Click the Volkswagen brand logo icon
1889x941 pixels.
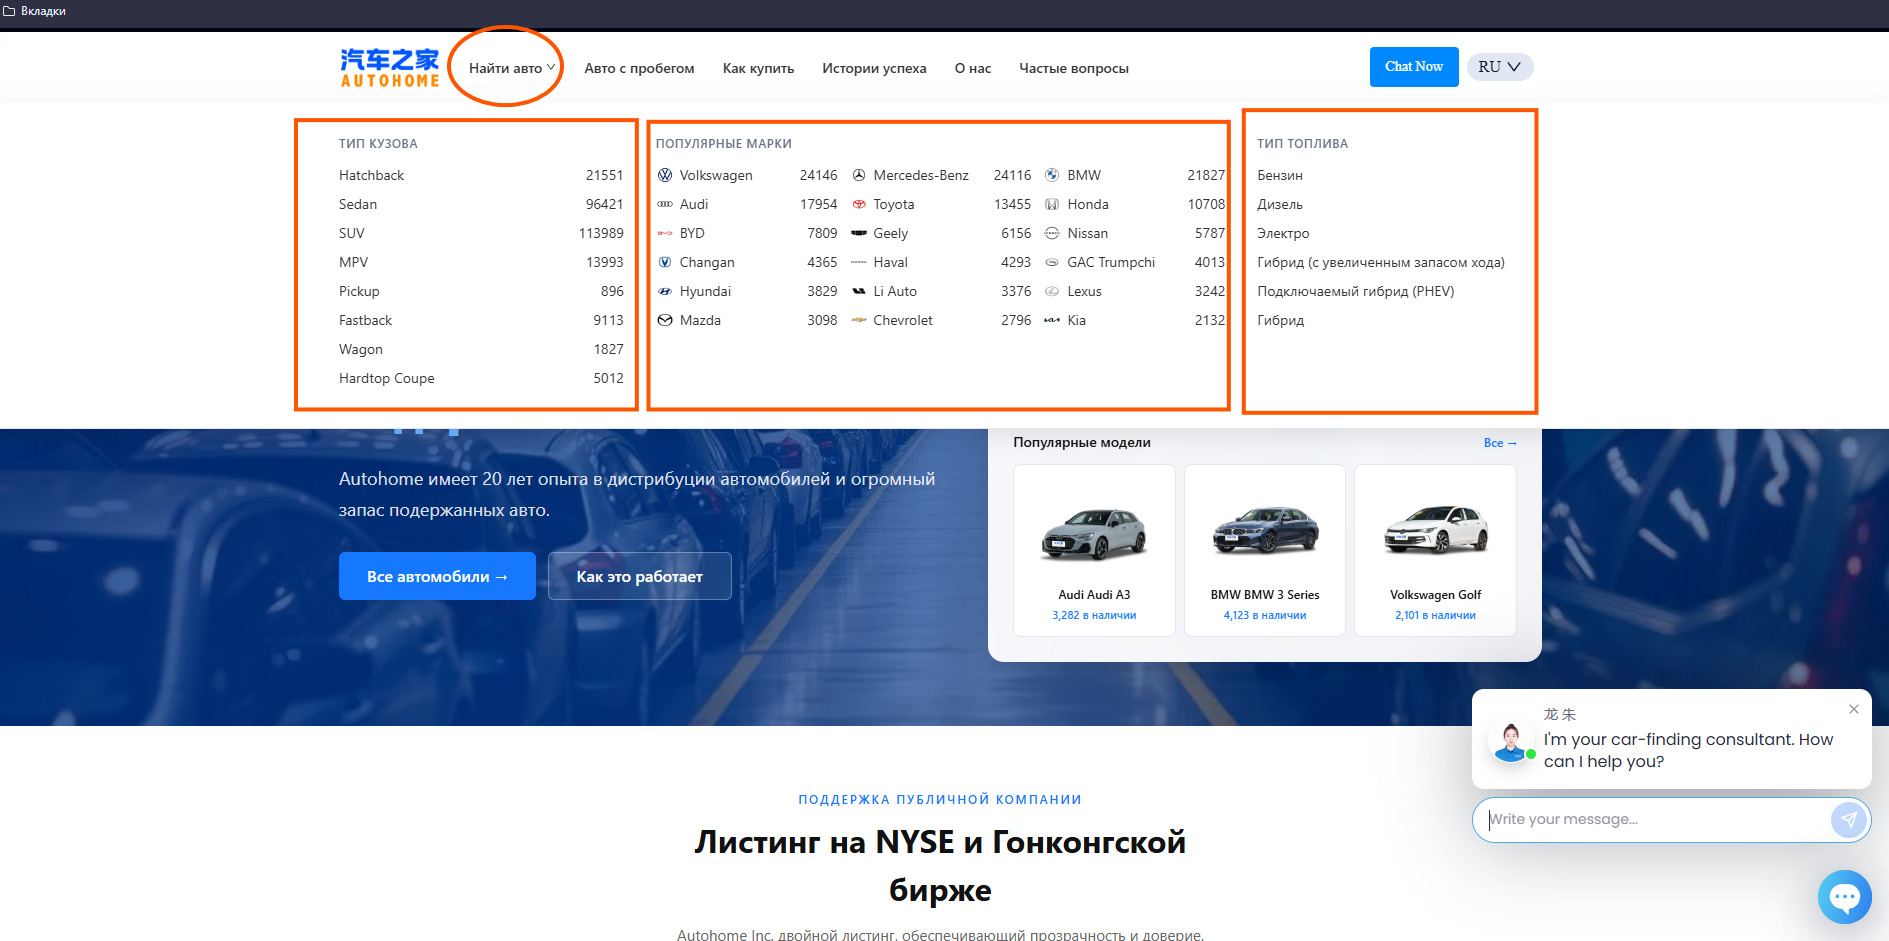665,175
